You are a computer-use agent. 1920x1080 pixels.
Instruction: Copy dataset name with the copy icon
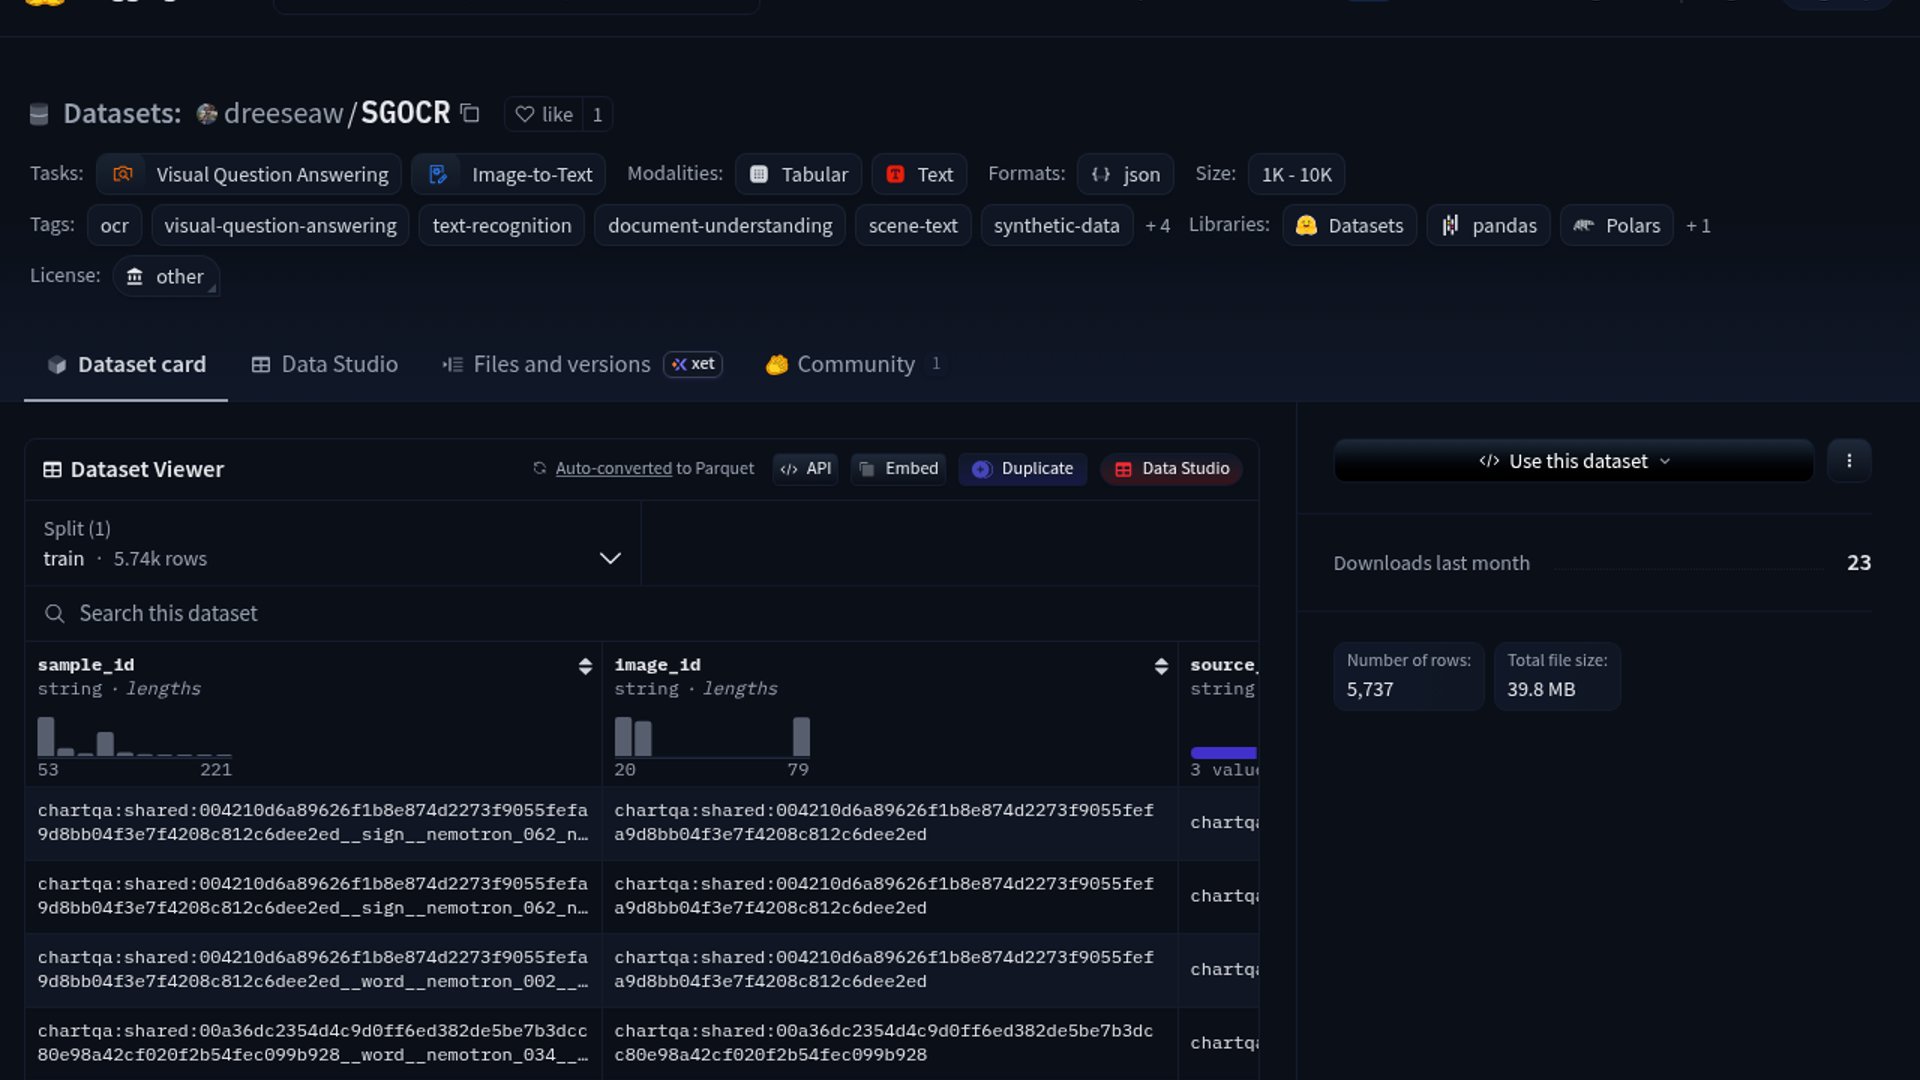point(470,114)
